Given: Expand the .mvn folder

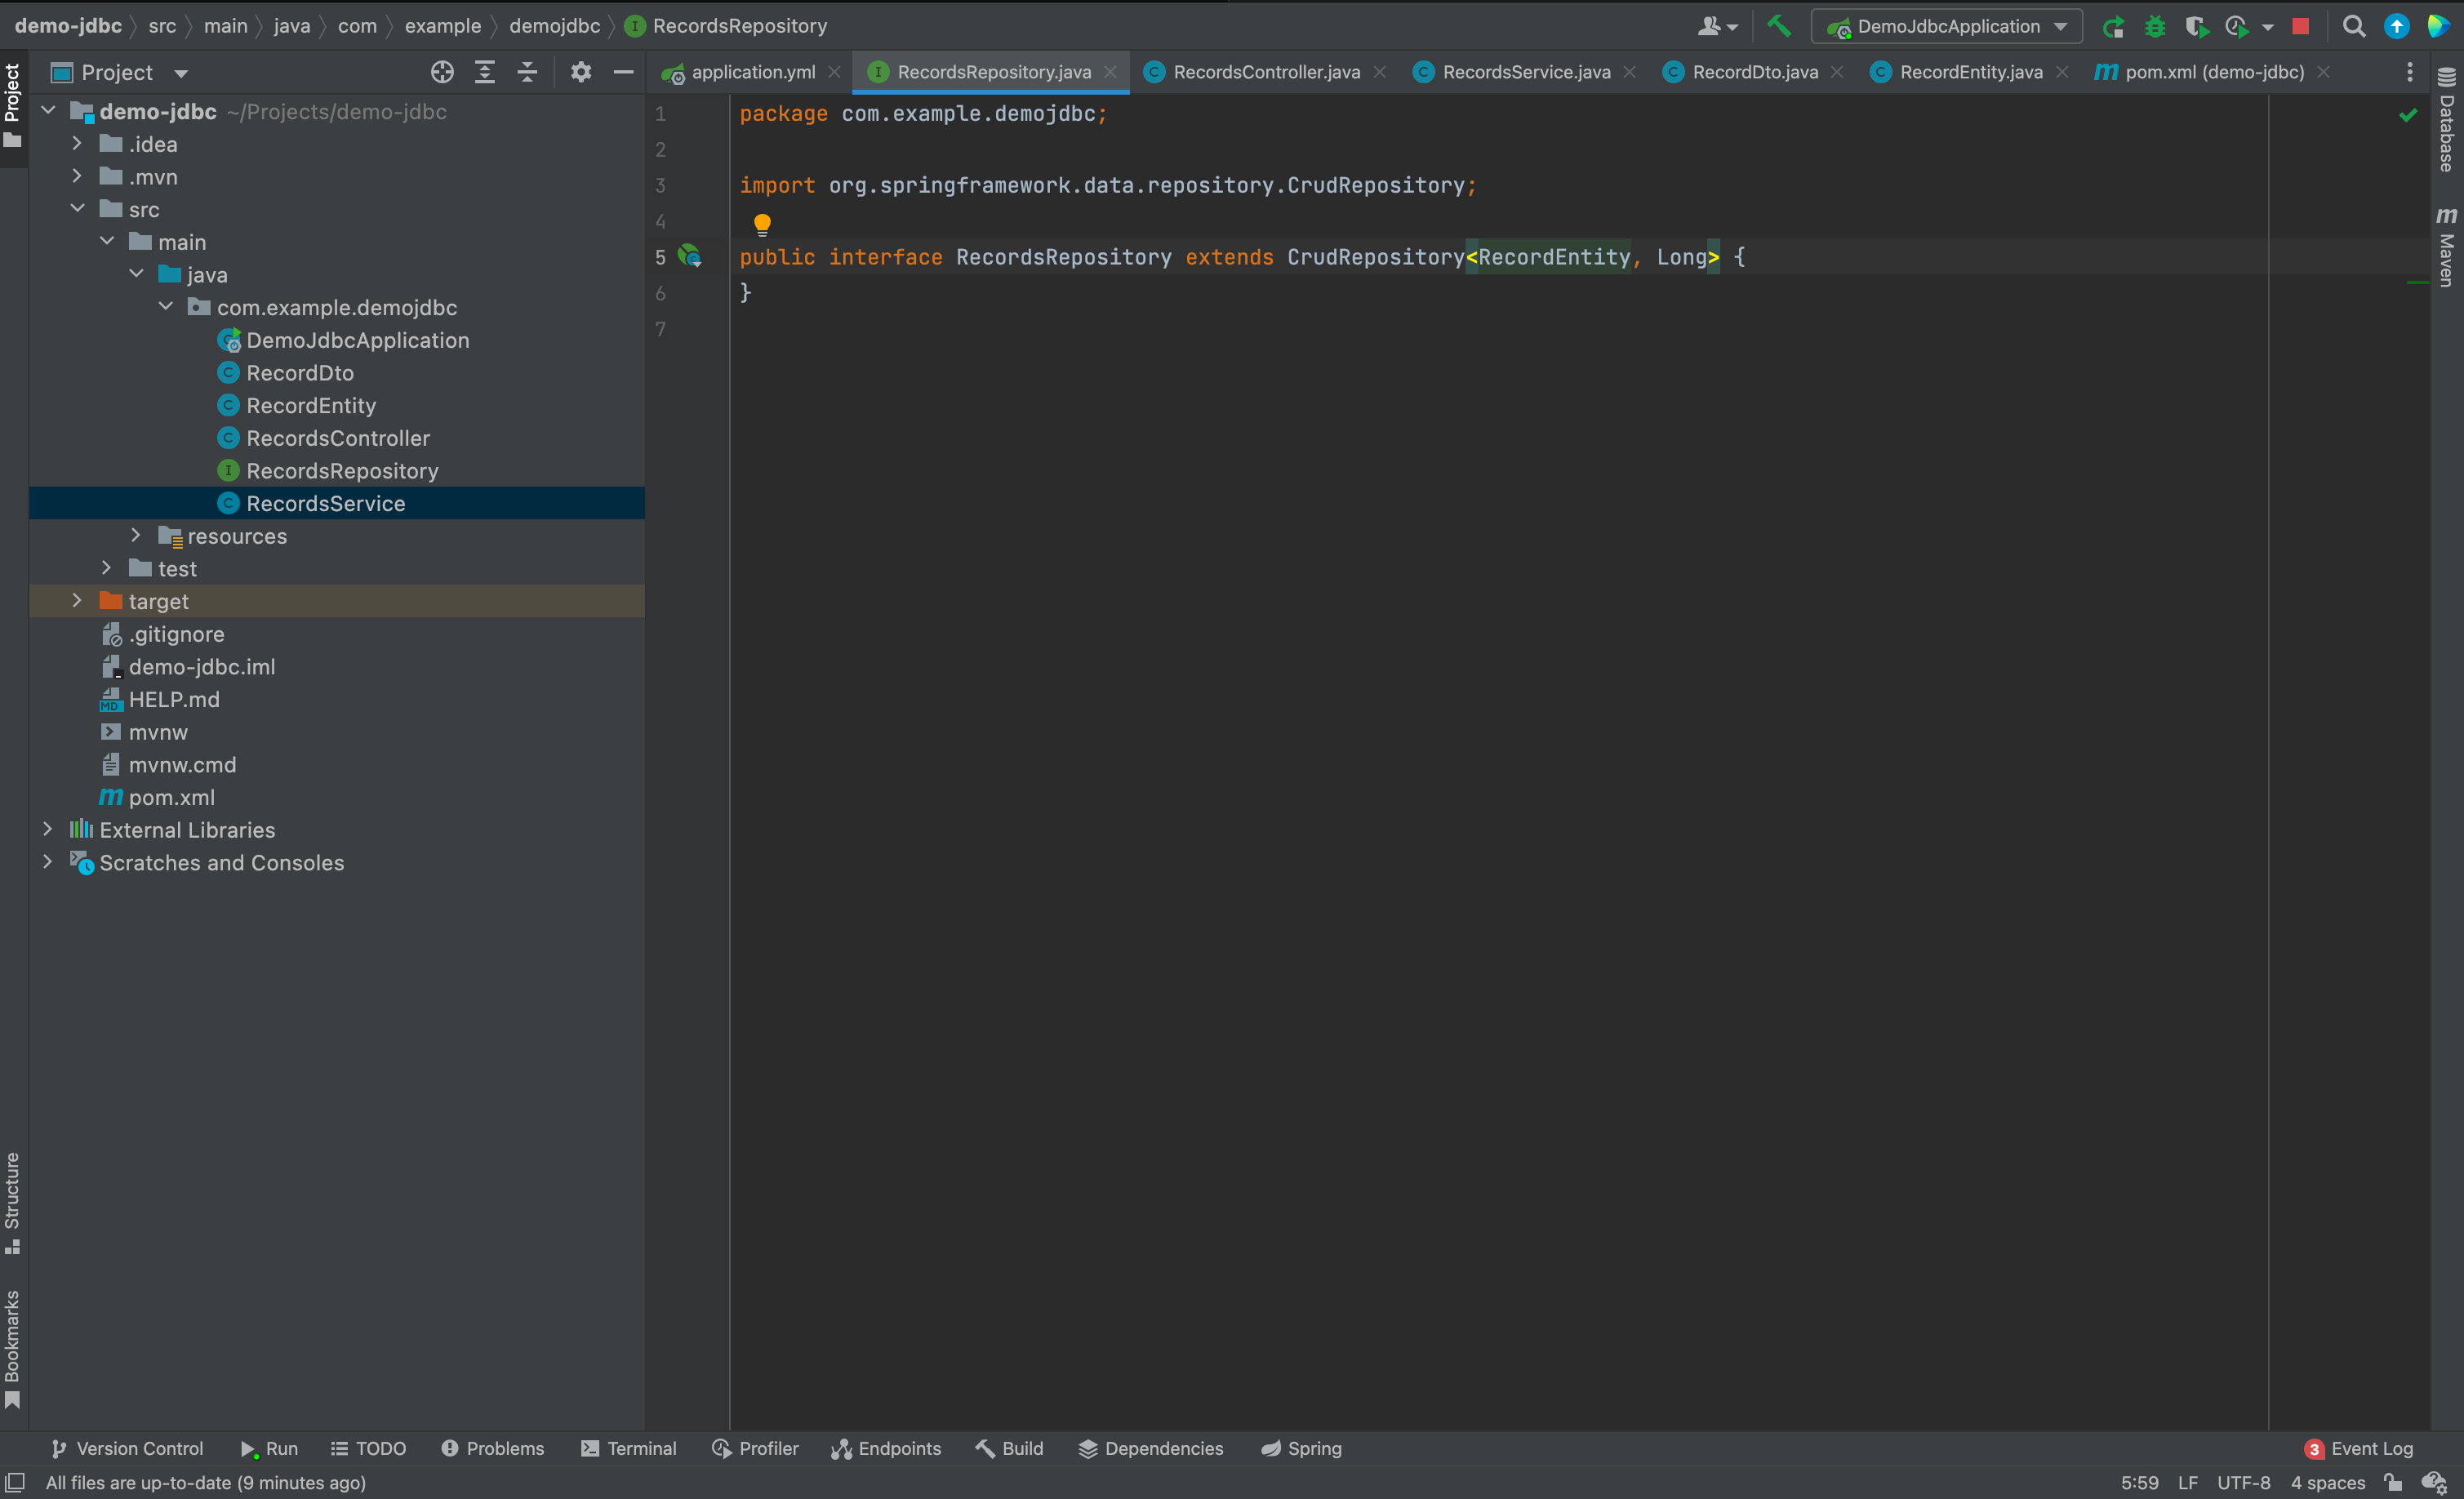Looking at the screenshot, I should (x=77, y=176).
